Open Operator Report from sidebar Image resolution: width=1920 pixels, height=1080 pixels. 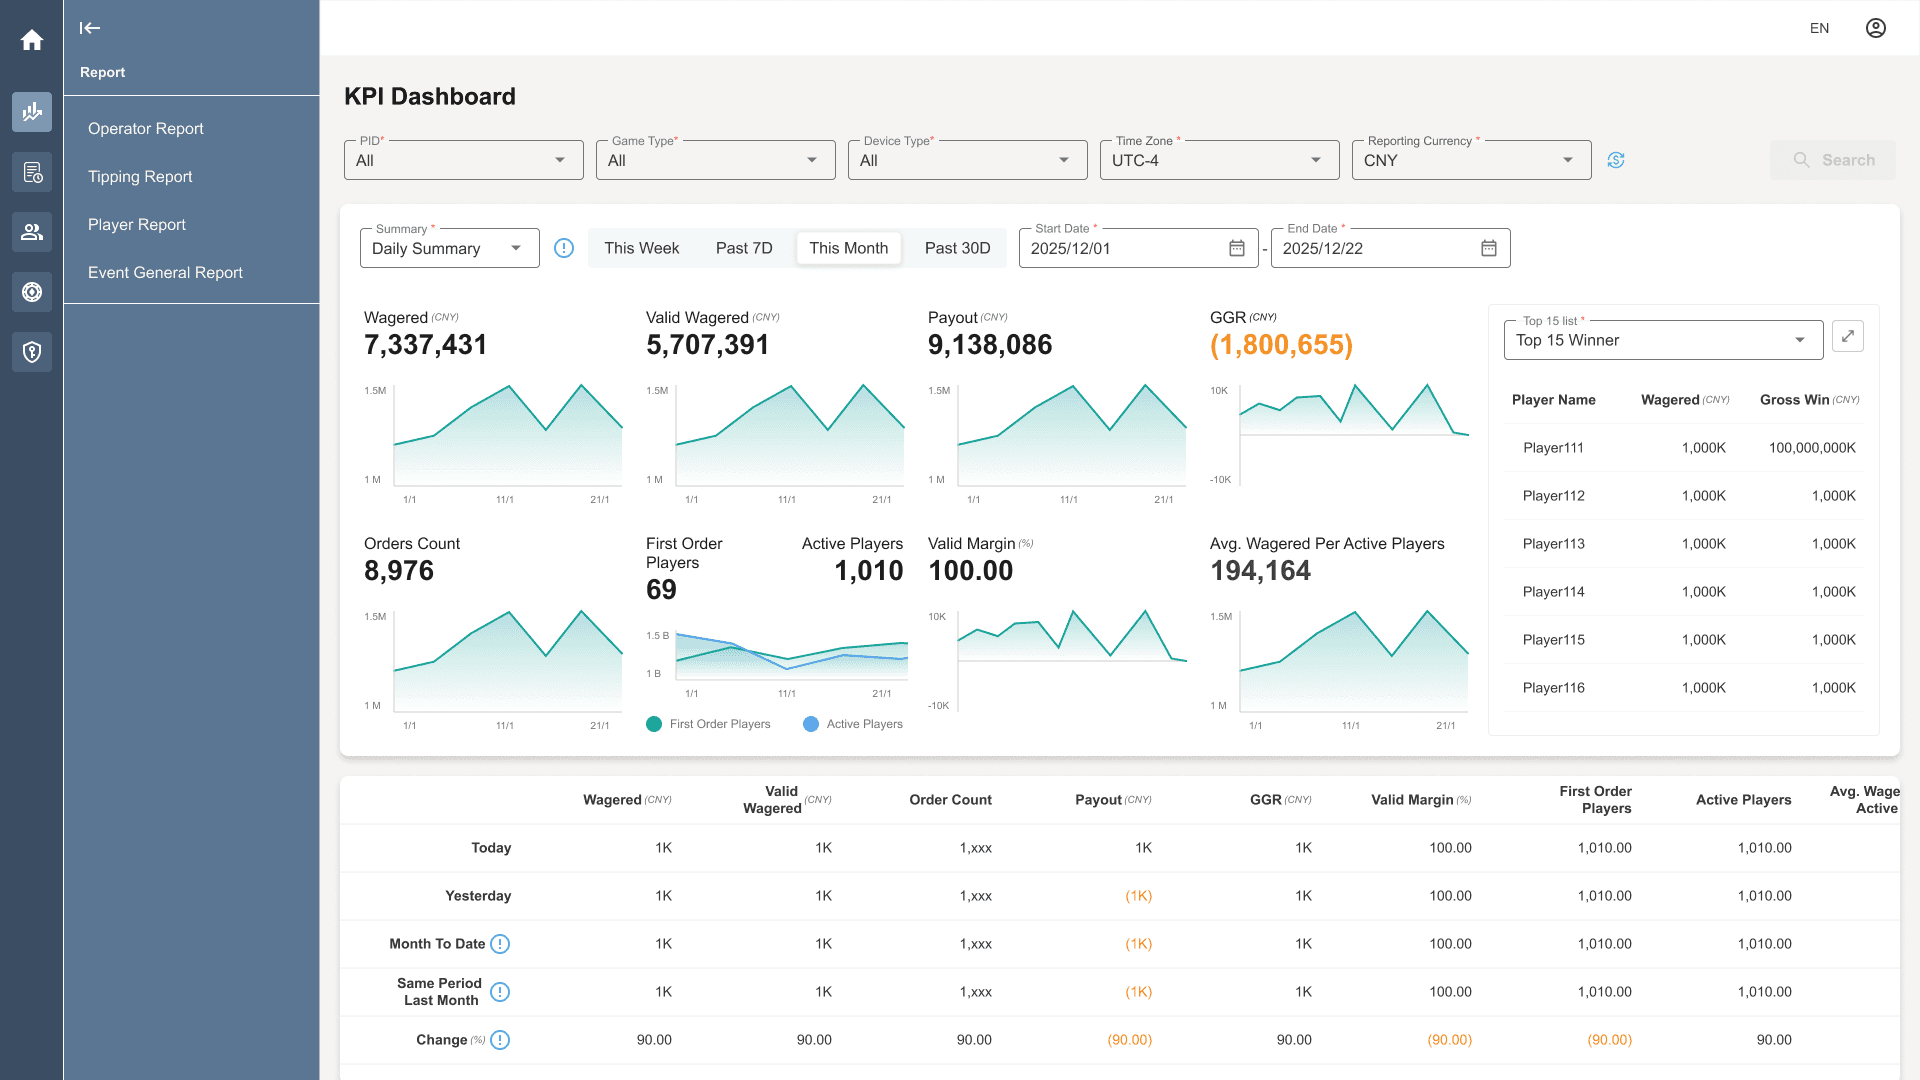click(x=146, y=128)
